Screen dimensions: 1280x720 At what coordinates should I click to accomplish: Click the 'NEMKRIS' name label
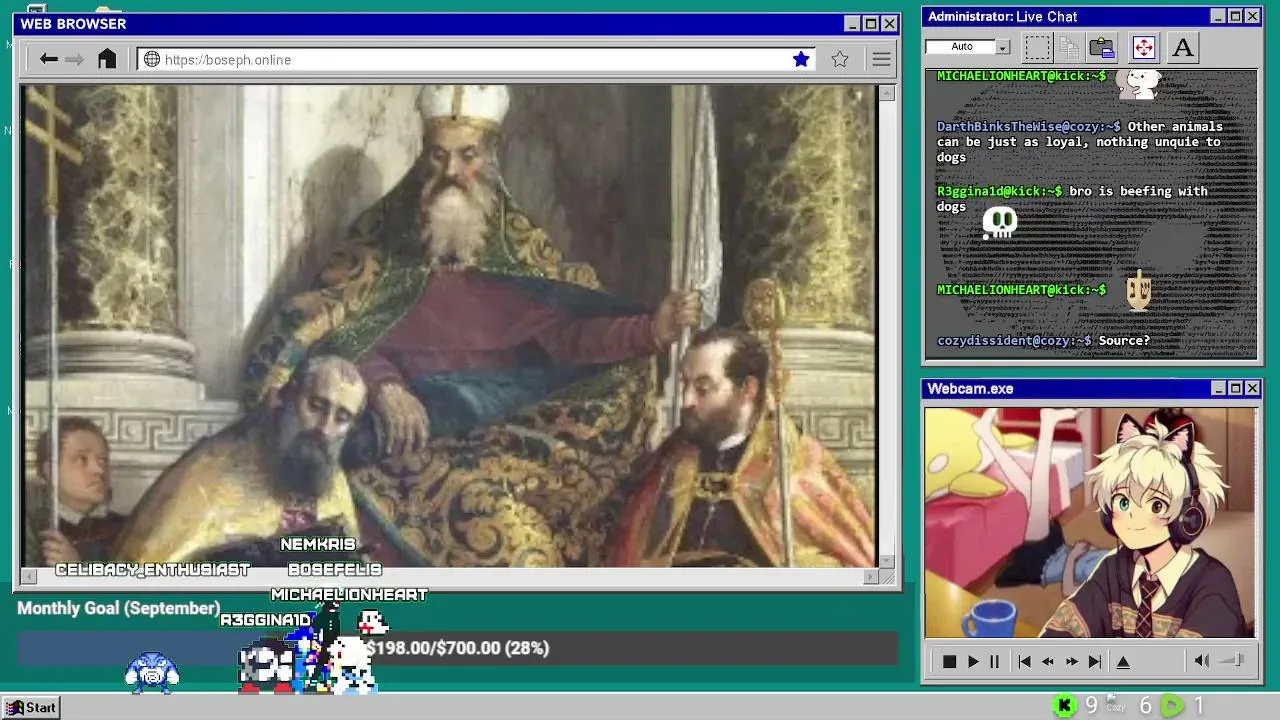tap(318, 545)
